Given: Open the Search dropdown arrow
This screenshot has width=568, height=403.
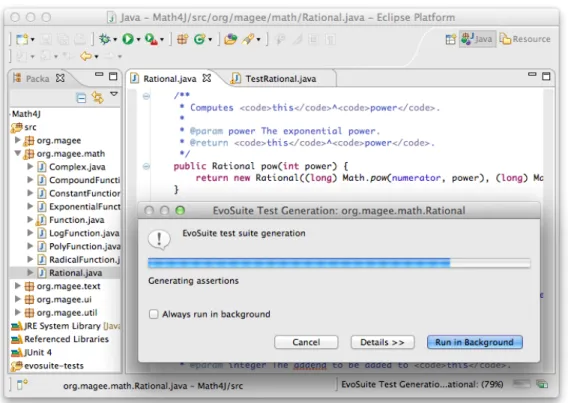Looking at the screenshot, I should click(x=259, y=39).
